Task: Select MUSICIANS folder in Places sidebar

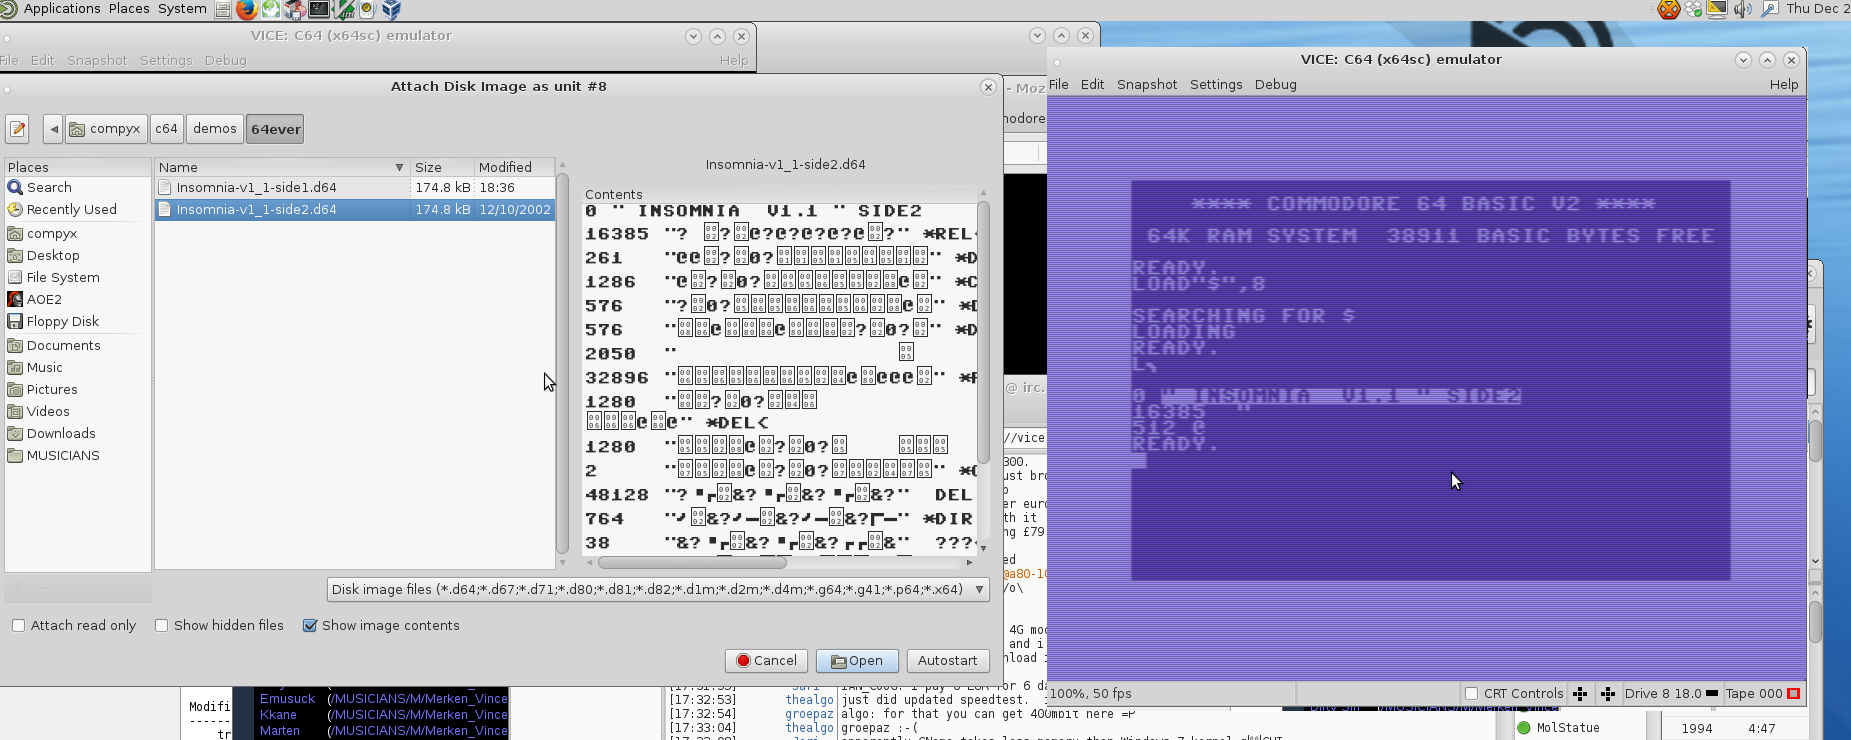Action: coord(78,456)
